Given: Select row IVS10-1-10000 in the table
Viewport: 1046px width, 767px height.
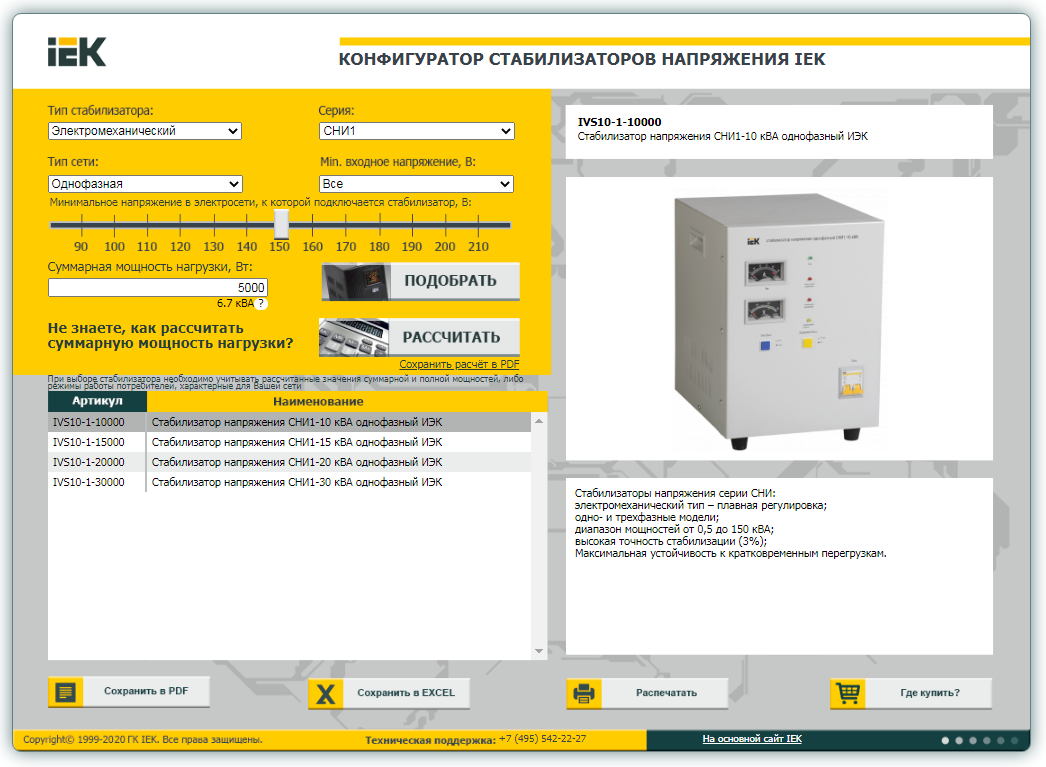Looking at the screenshot, I should [290, 422].
